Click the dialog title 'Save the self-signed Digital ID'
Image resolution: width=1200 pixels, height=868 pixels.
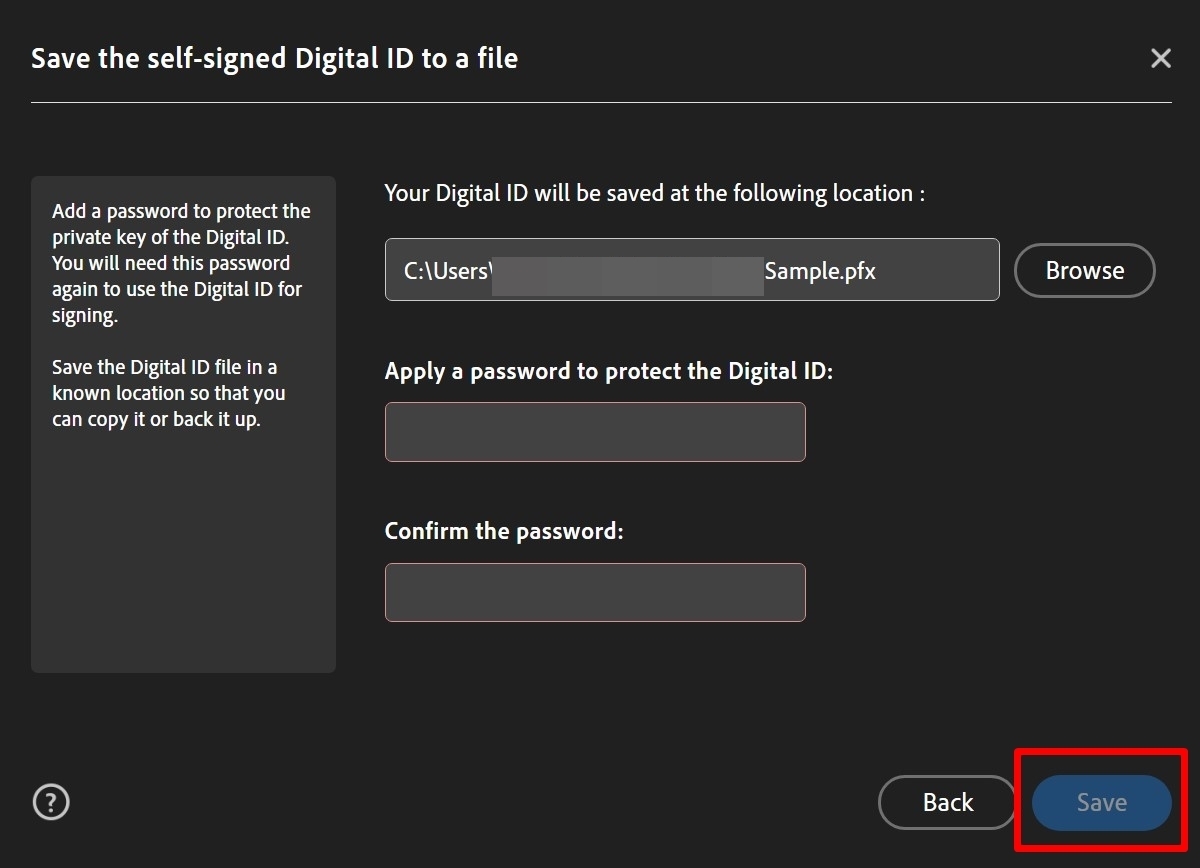[274, 57]
